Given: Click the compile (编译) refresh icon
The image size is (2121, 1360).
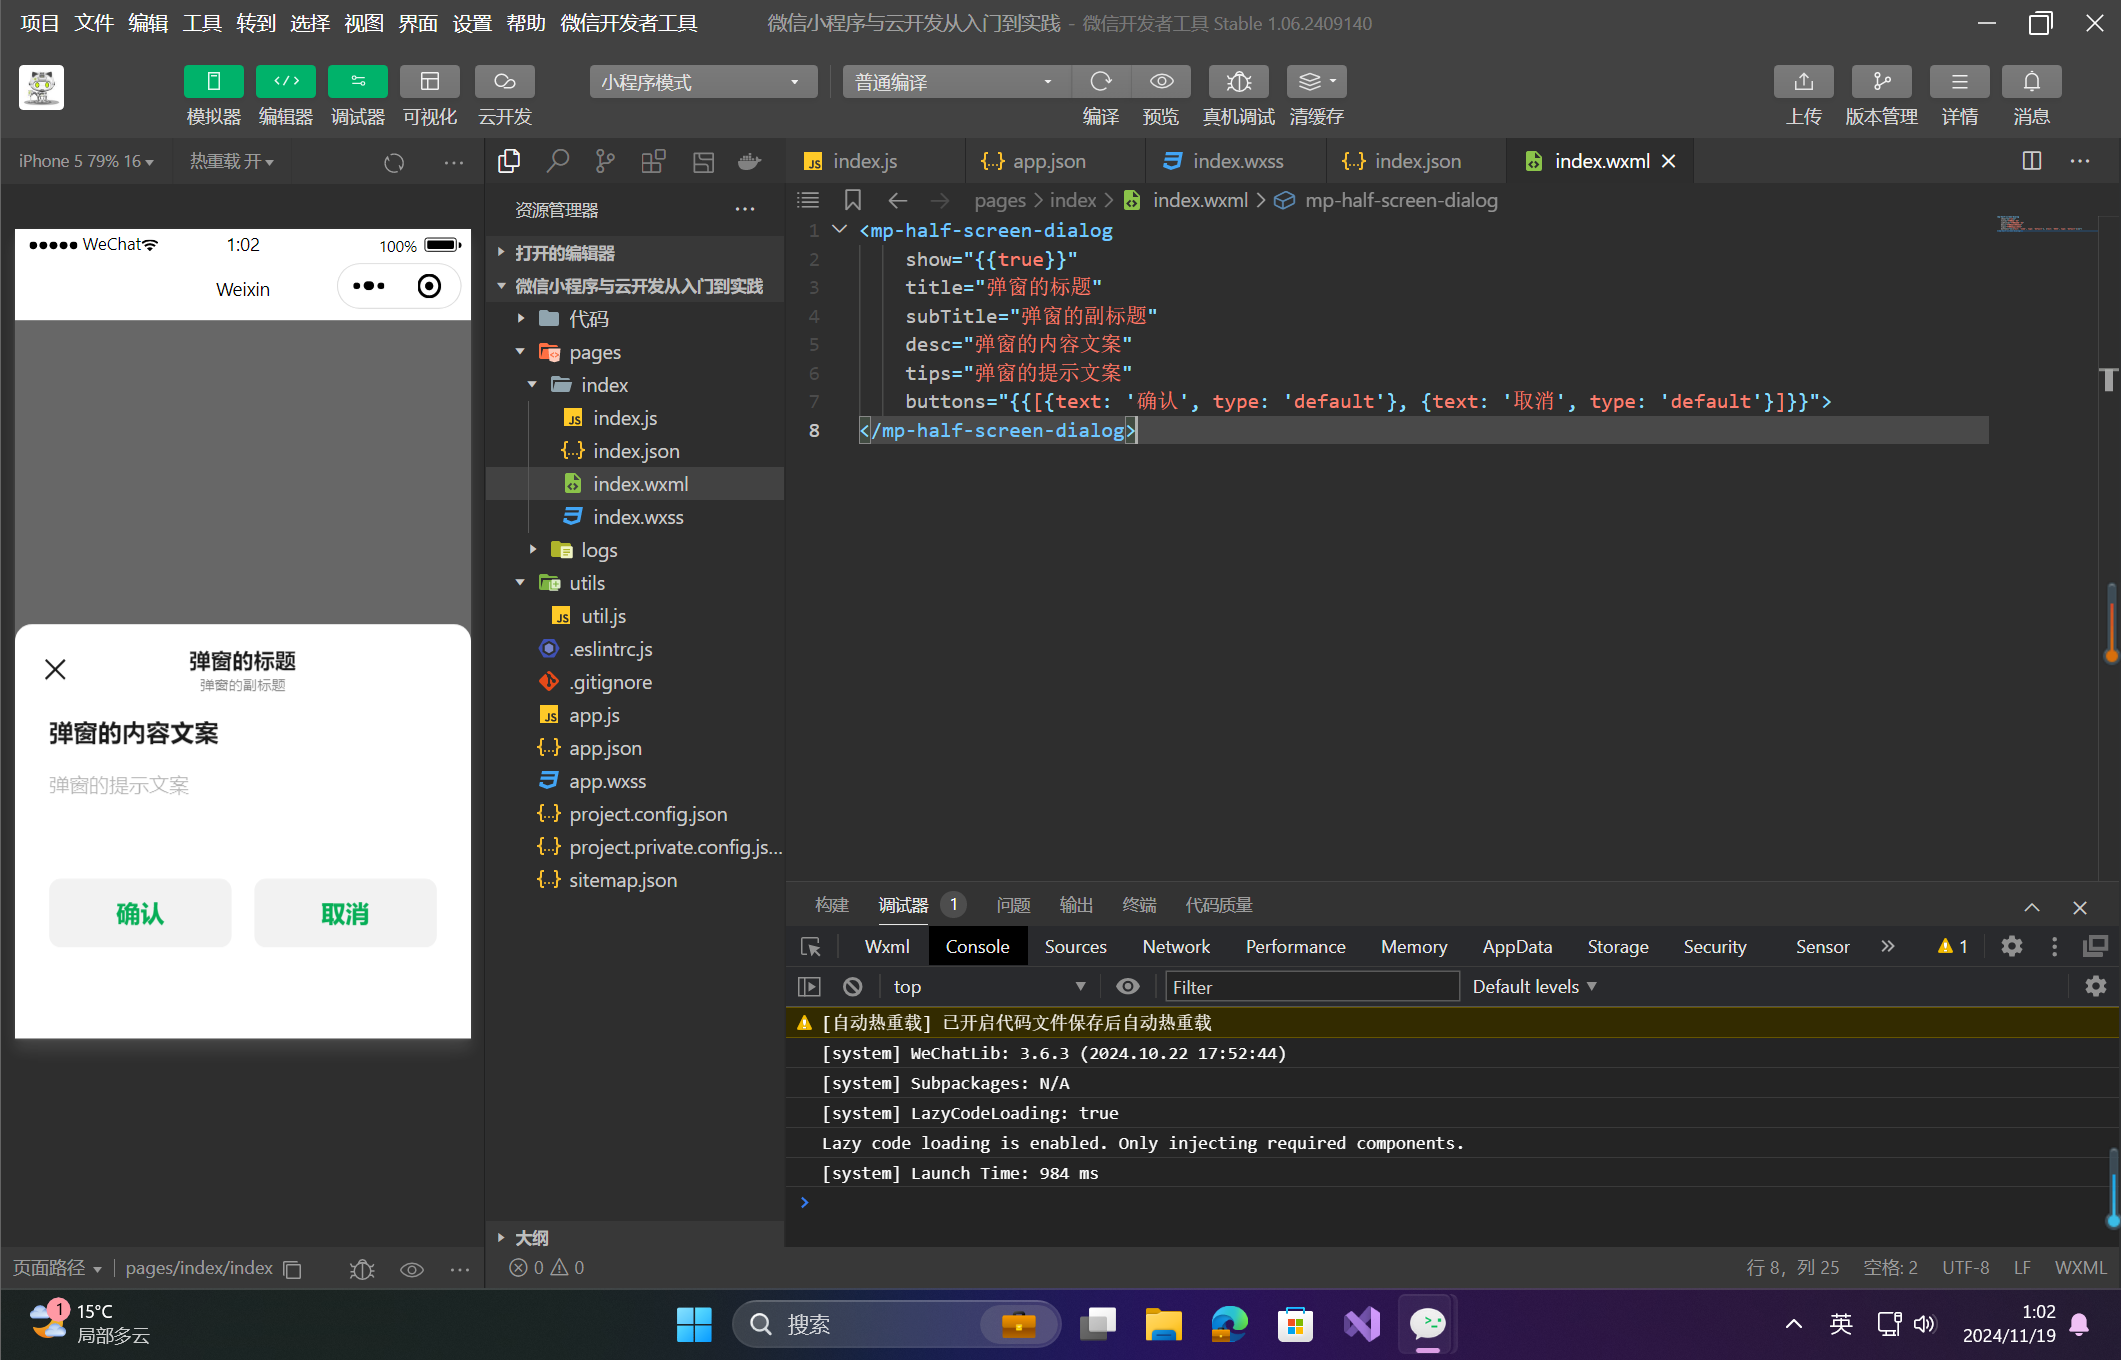Looking at the screenshot, I should 1100,82.
